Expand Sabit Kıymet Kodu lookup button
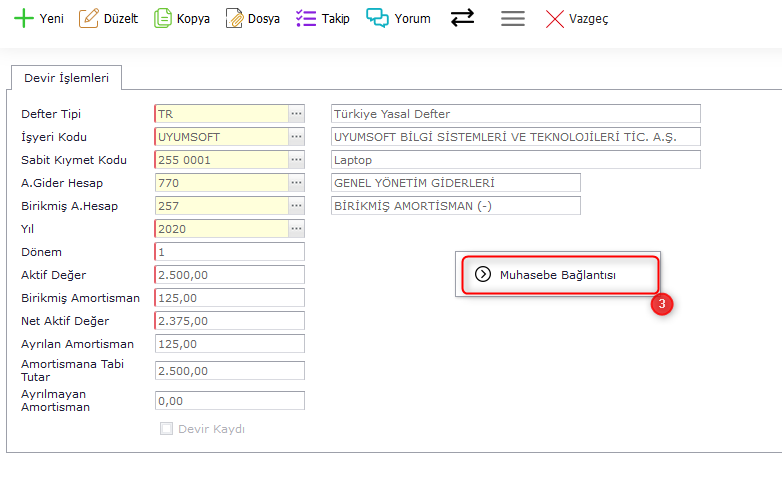Viewport: 782px width, 479px height. 296,160
